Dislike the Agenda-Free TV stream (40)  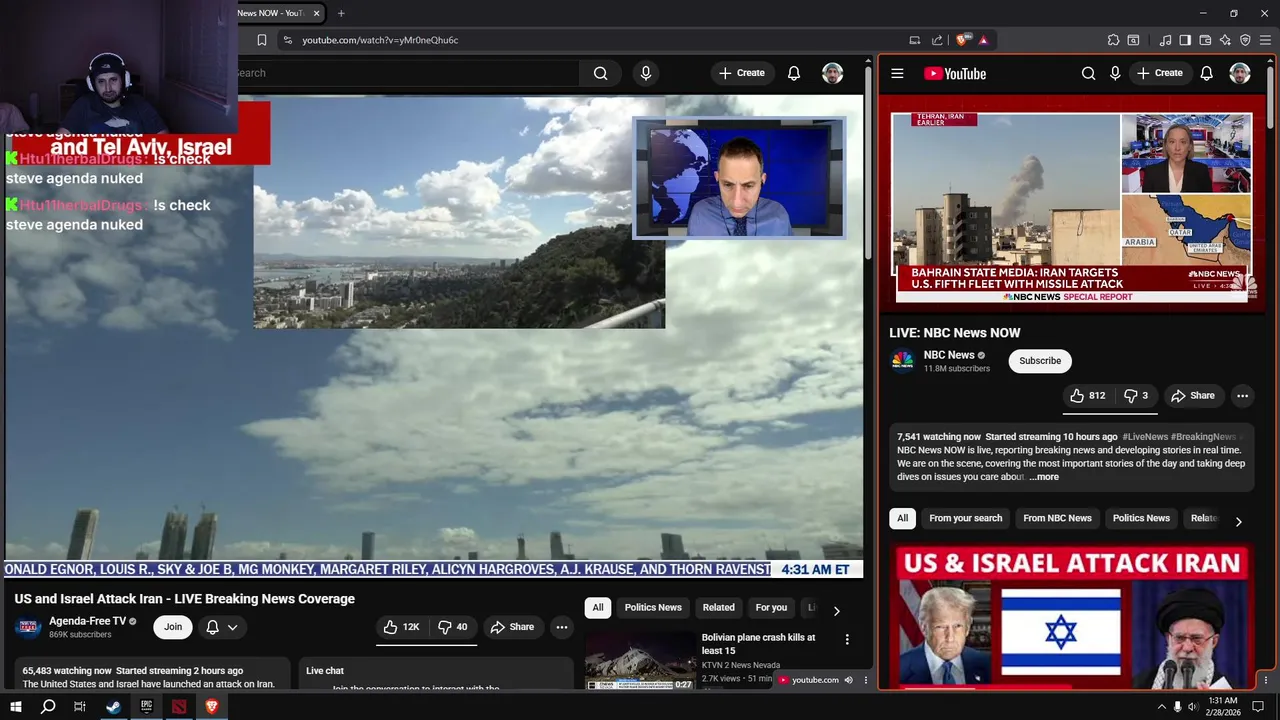pos(453,627)
